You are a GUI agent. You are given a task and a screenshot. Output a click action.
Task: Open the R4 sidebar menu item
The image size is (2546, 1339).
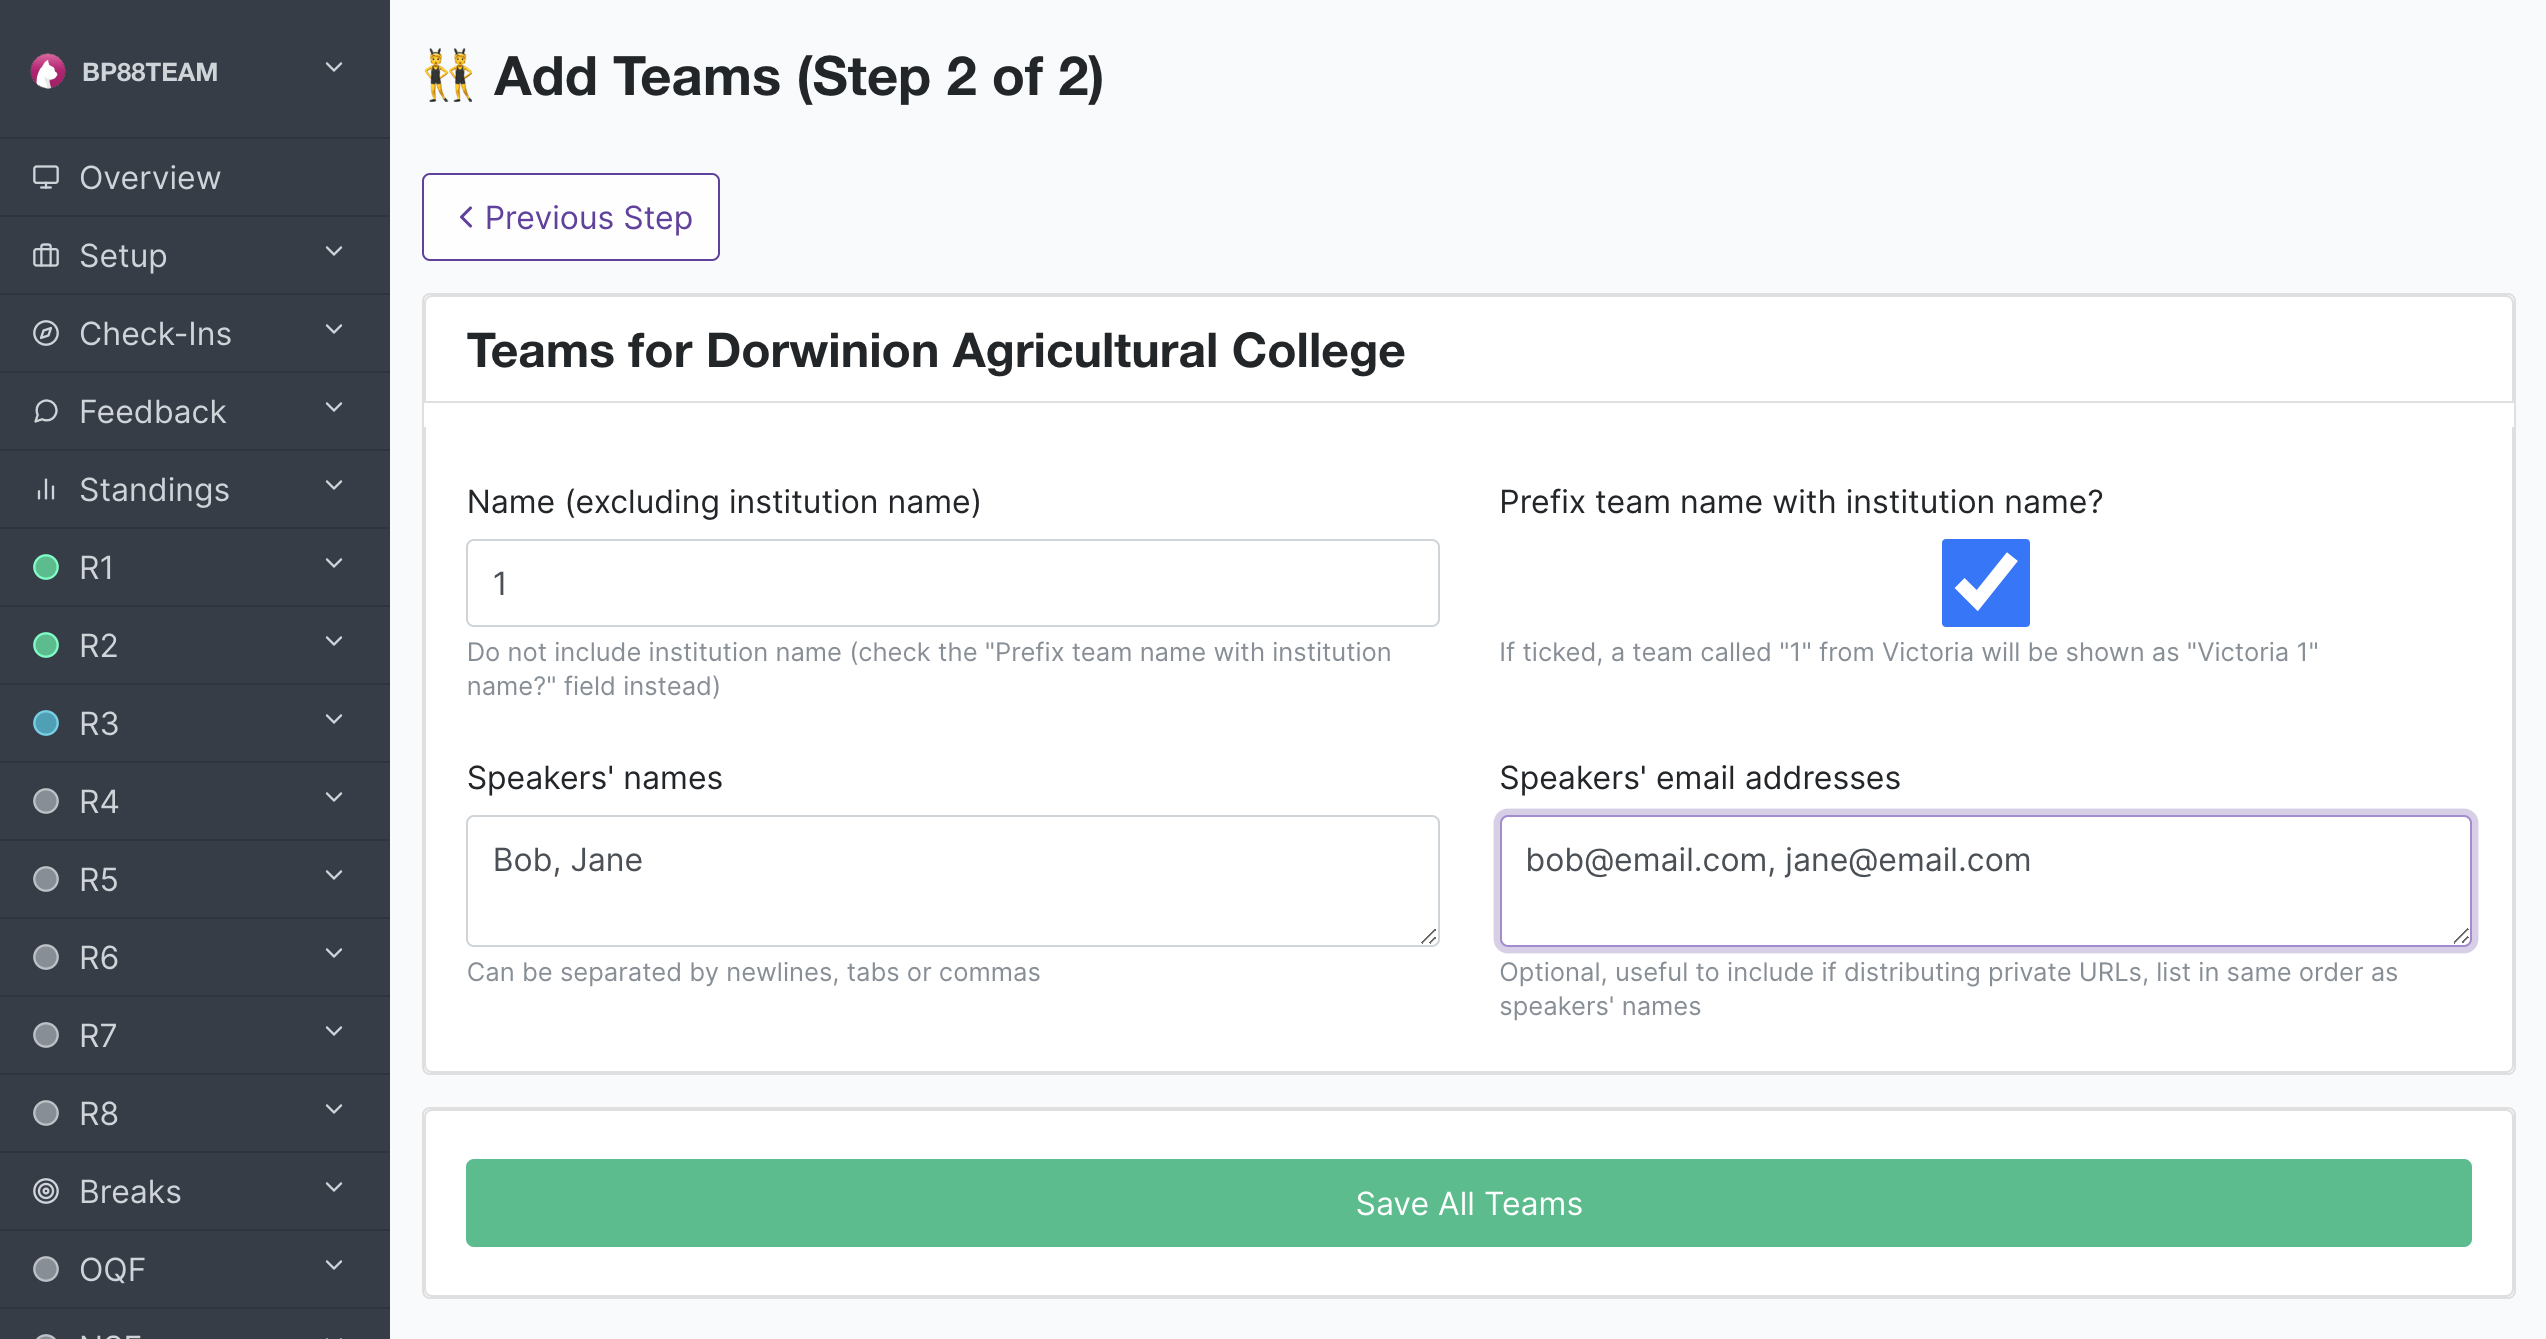tap(195, 801)
